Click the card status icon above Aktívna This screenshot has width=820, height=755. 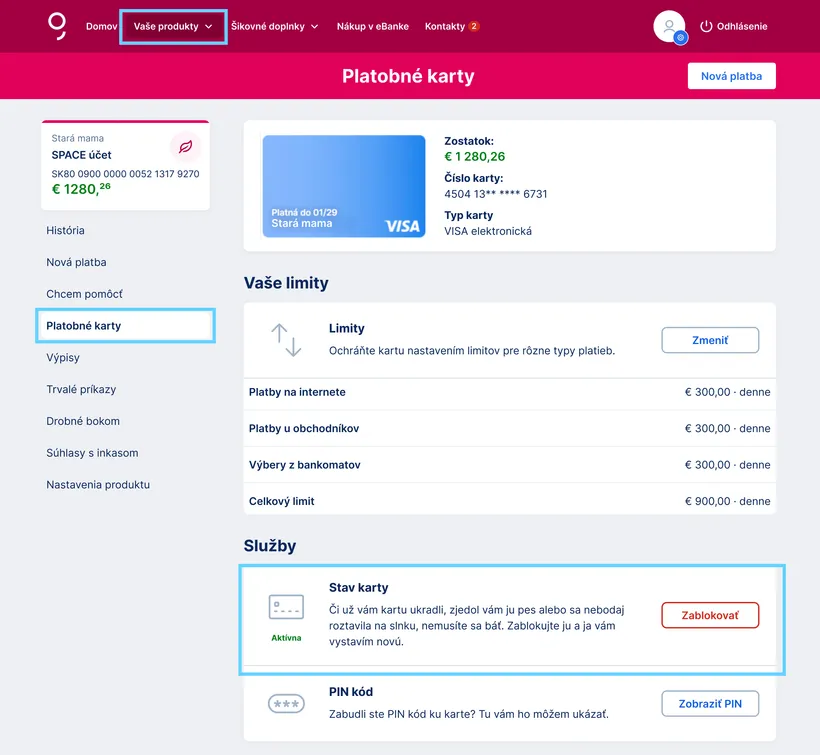click(x=286, y=607)
